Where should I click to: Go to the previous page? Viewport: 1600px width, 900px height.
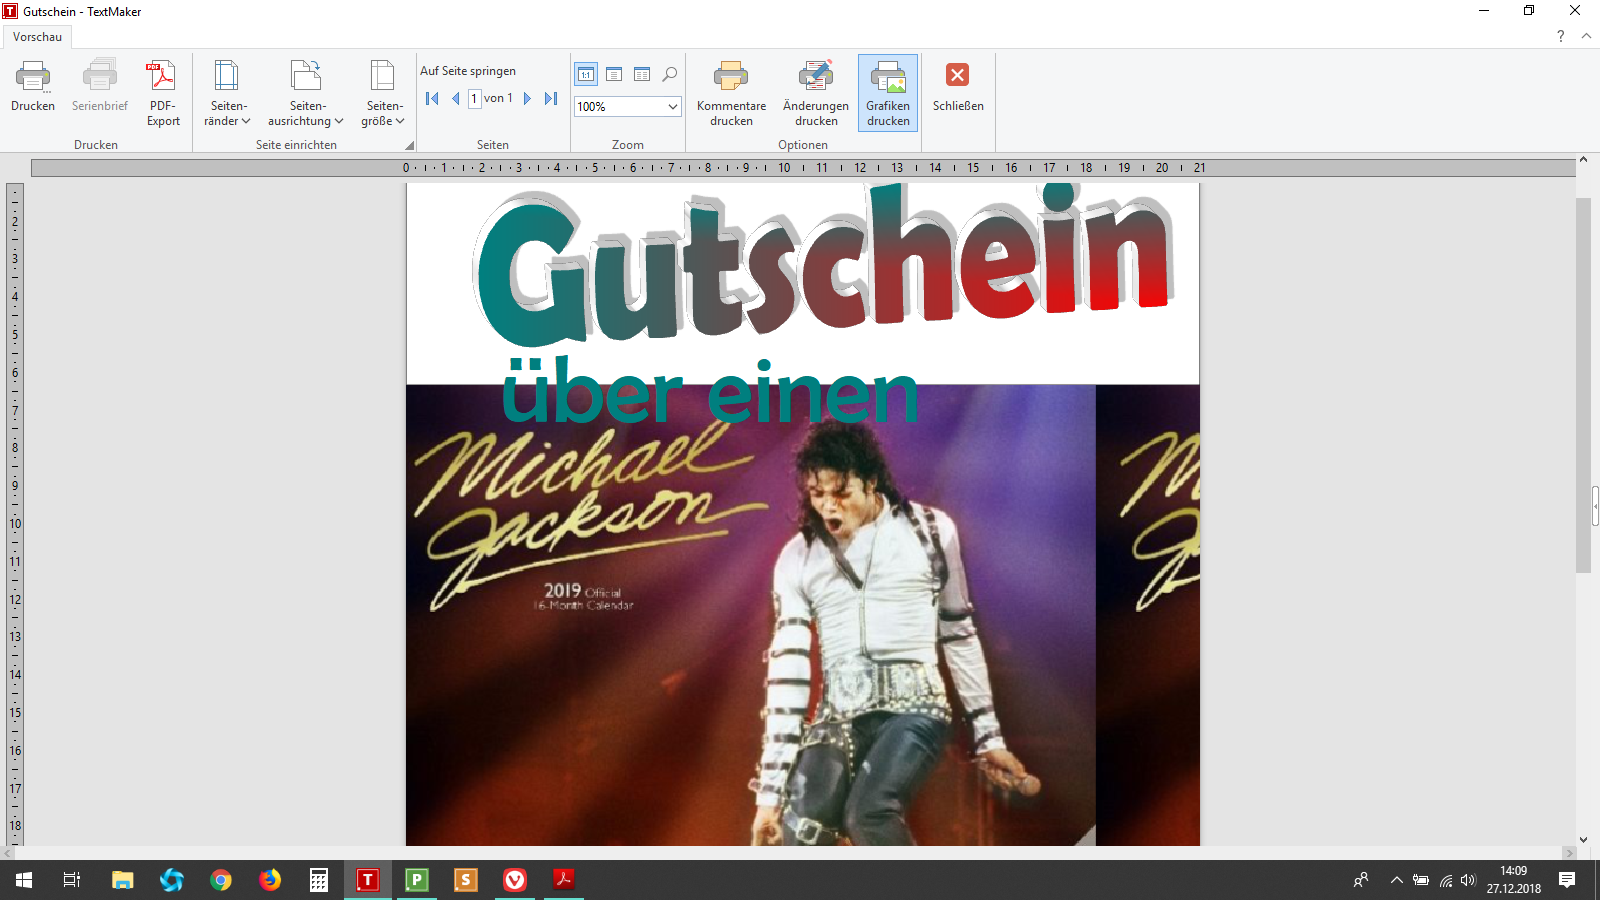click(456, 98)
